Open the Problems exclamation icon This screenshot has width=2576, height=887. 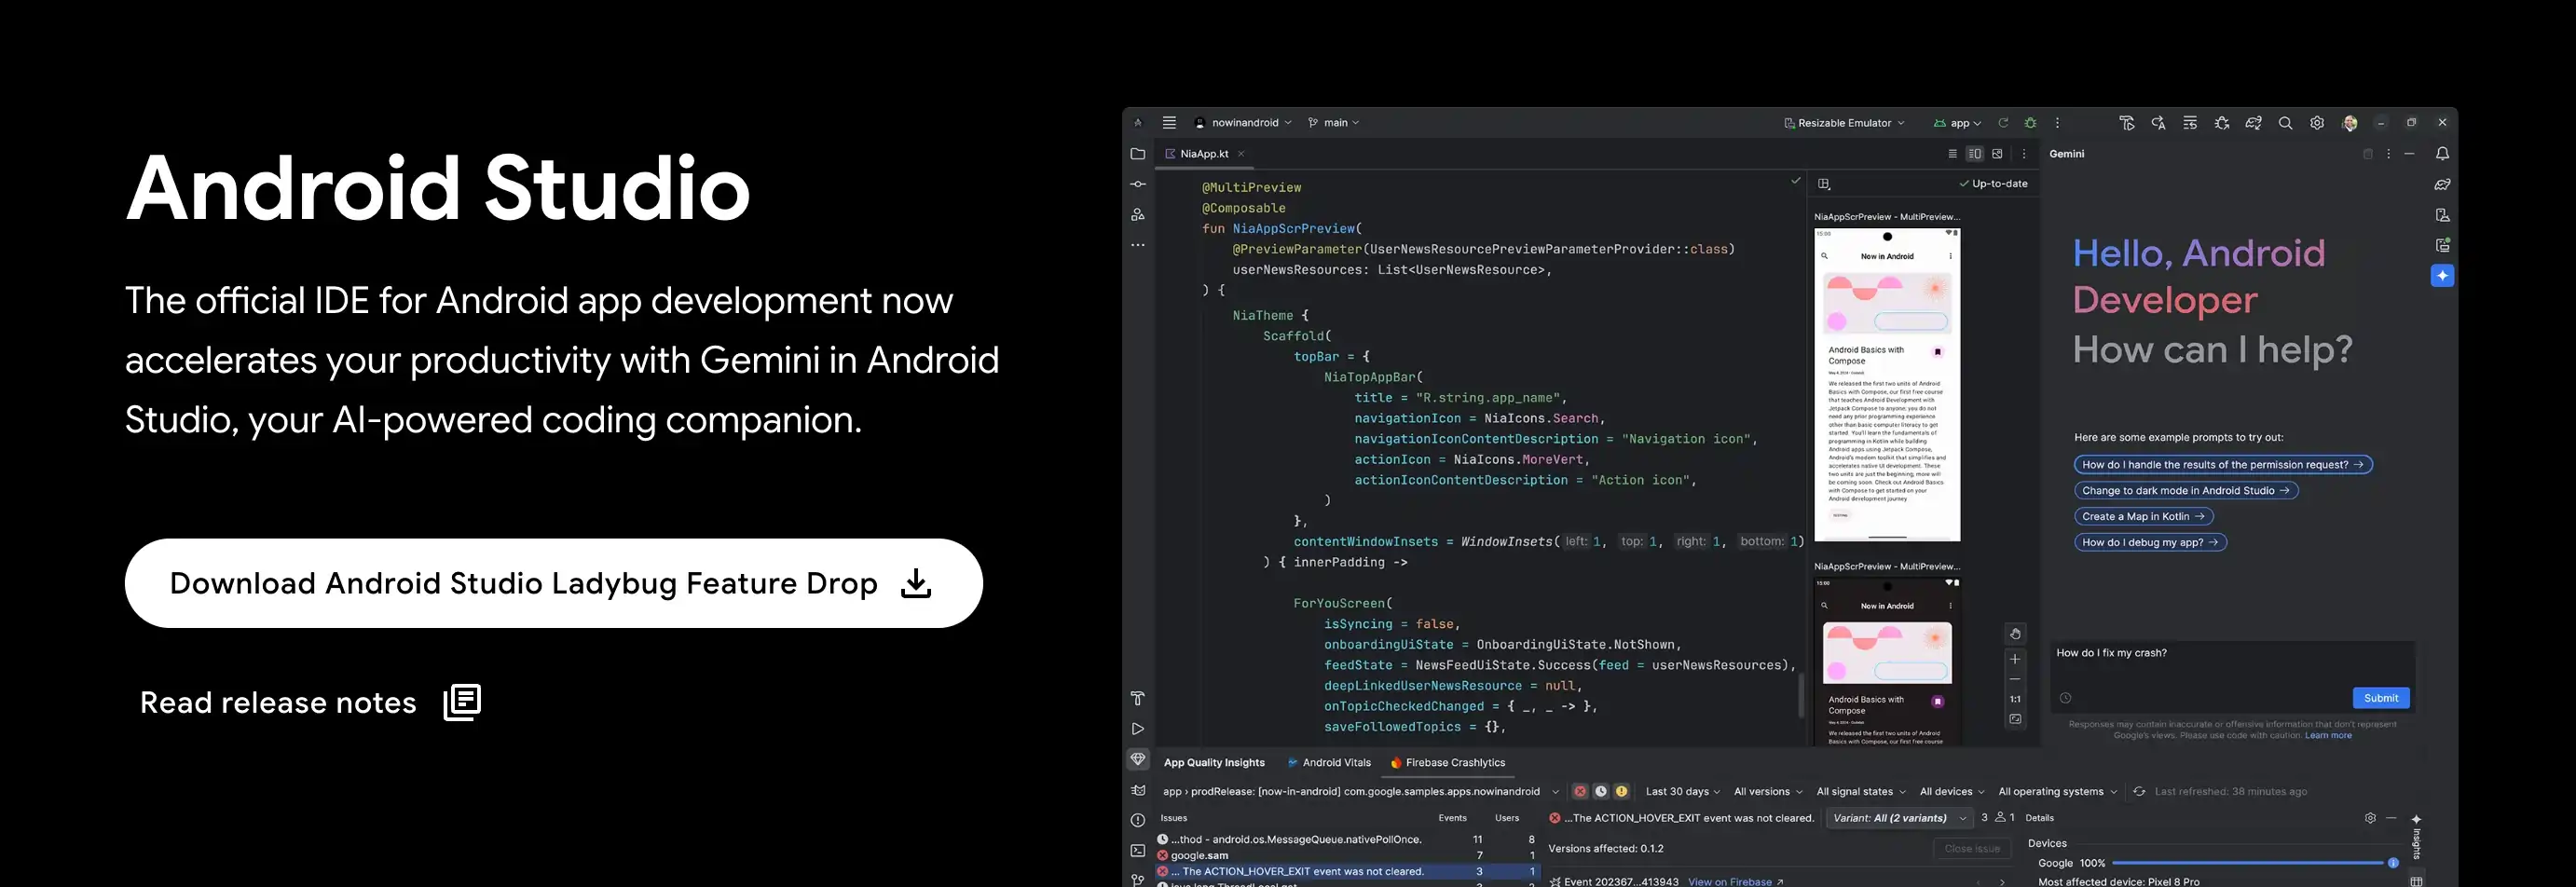point(1138,820)
